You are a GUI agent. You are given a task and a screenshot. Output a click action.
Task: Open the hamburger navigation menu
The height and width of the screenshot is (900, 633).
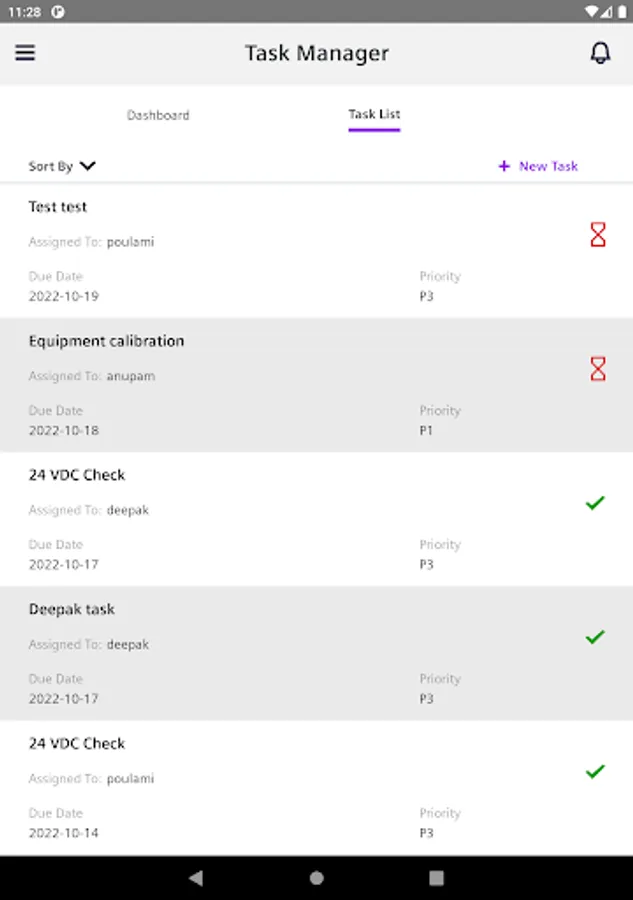tap(25, 53)
